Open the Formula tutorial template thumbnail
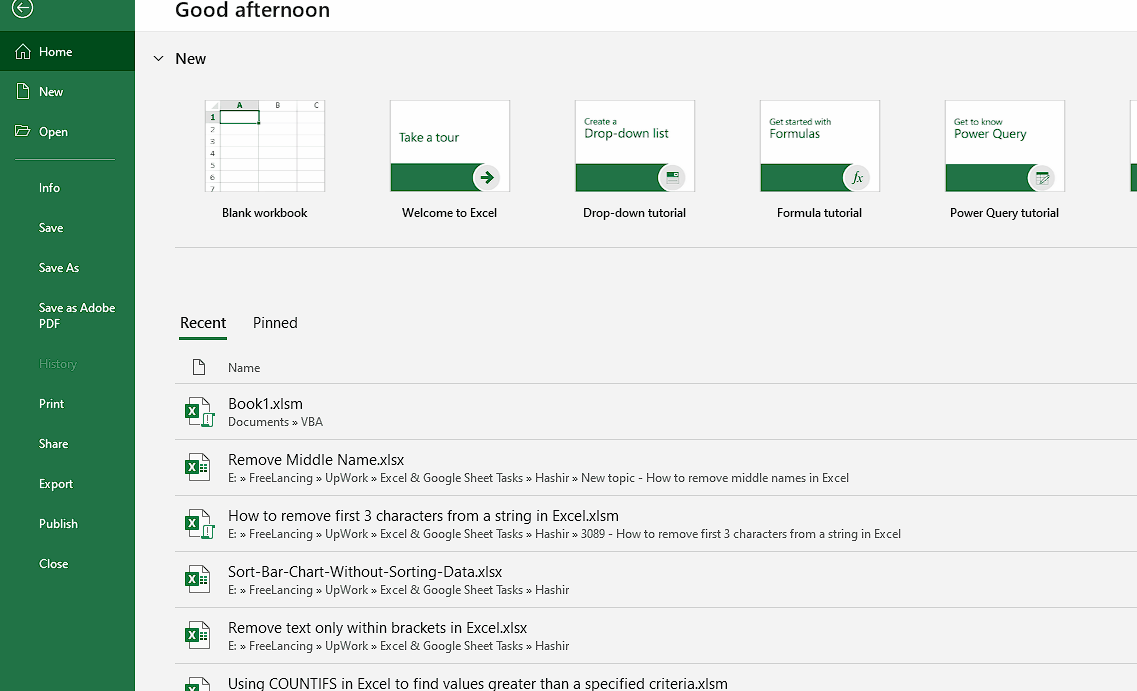Viewport: 1137px width, 691px height. 819,146
